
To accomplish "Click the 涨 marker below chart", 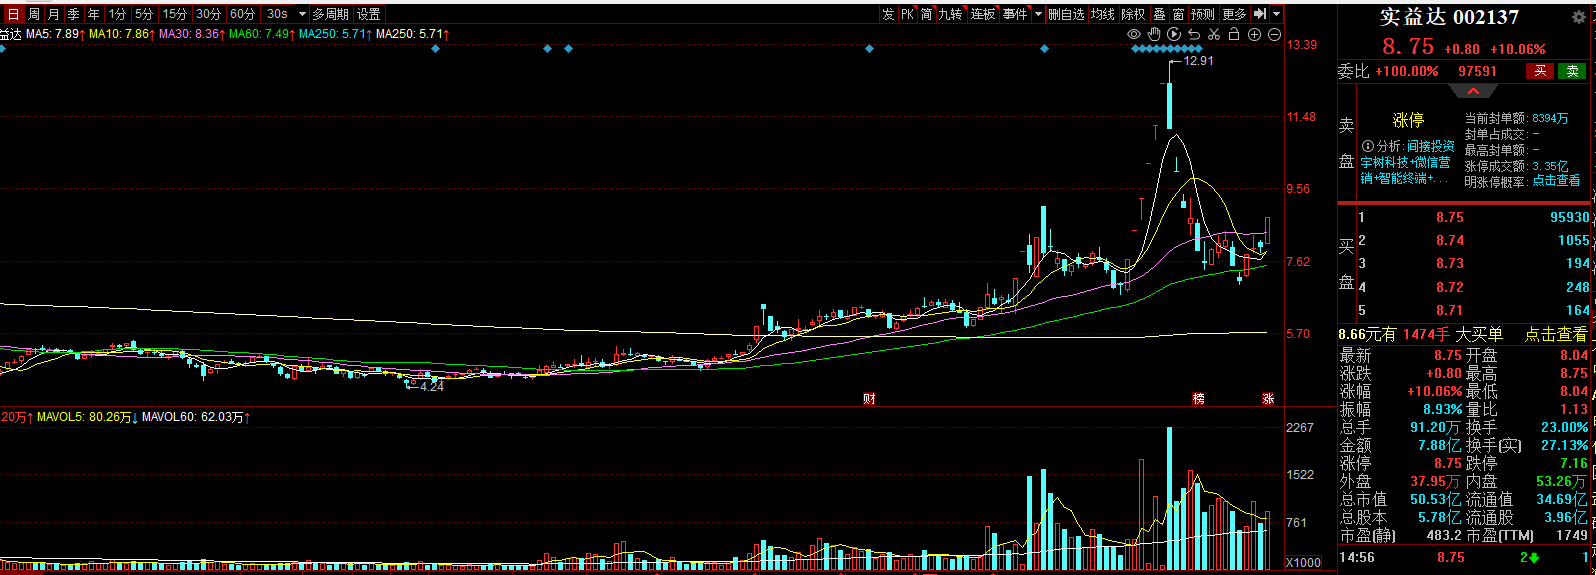I will (x=1268, y=398).
